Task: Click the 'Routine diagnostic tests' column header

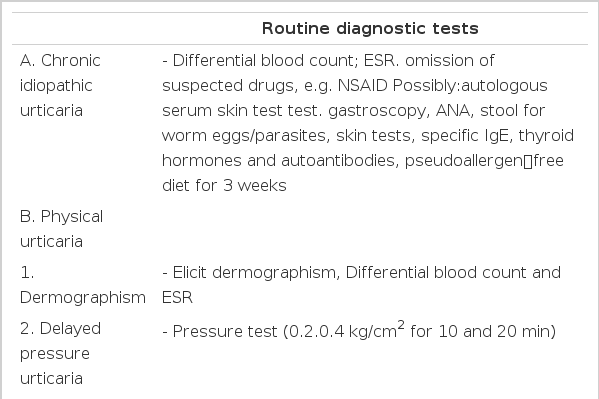Action: (x=370, y=29)
